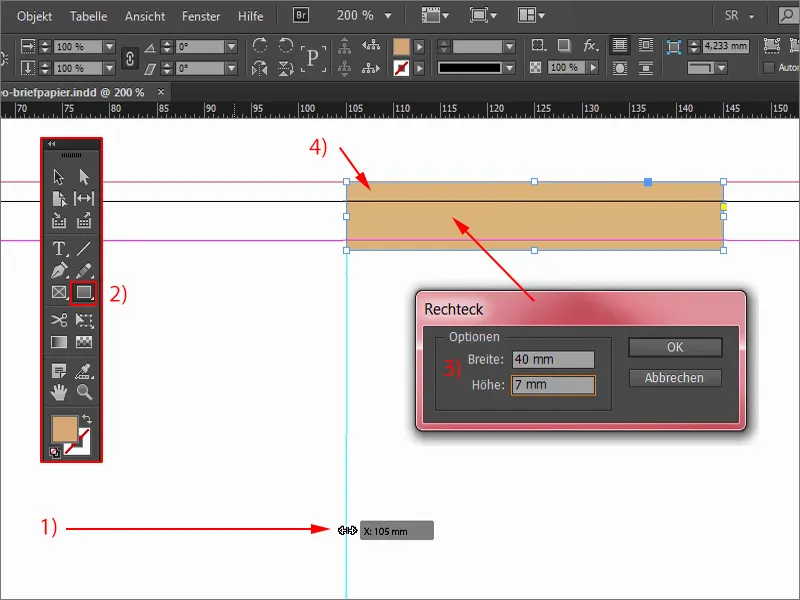Rotate object 90° clockwise

[260, 45]
